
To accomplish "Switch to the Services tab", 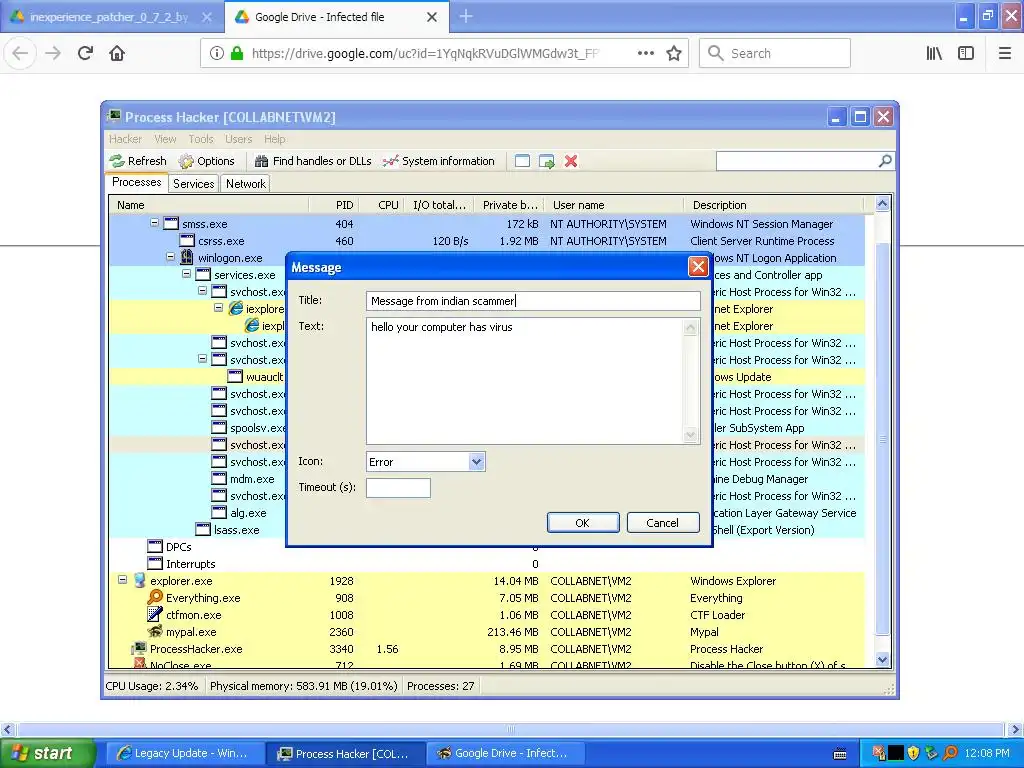I will pyautogui.click(x=193, y=184).
